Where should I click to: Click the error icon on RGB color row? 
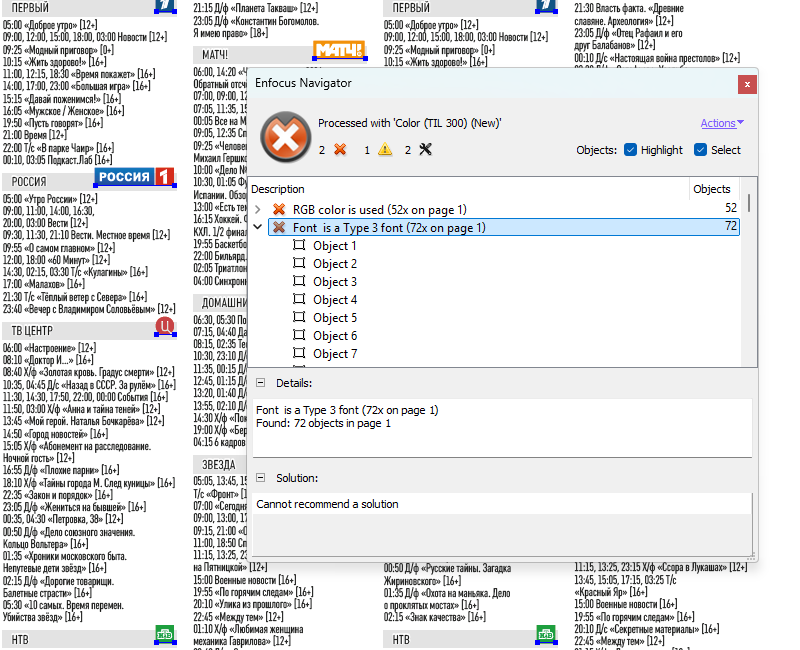279,209
